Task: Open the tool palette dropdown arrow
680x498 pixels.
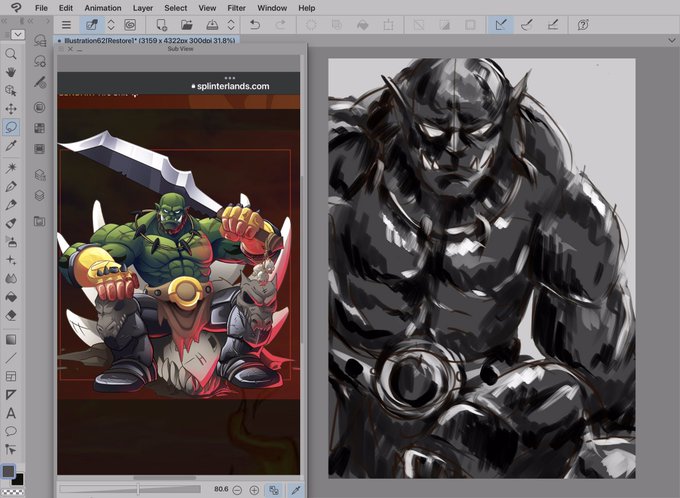Action: tap(18, 34)
